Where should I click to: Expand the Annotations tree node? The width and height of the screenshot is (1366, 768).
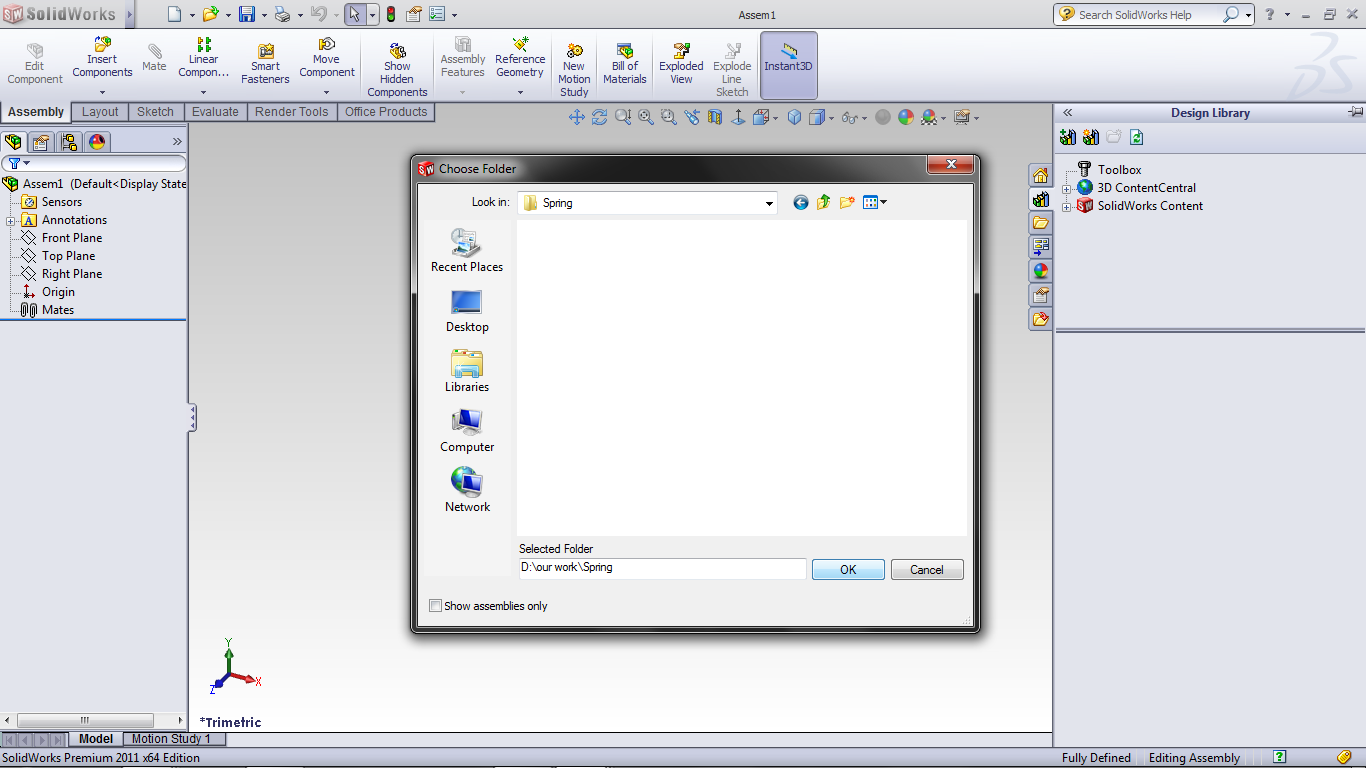[10, 220]
